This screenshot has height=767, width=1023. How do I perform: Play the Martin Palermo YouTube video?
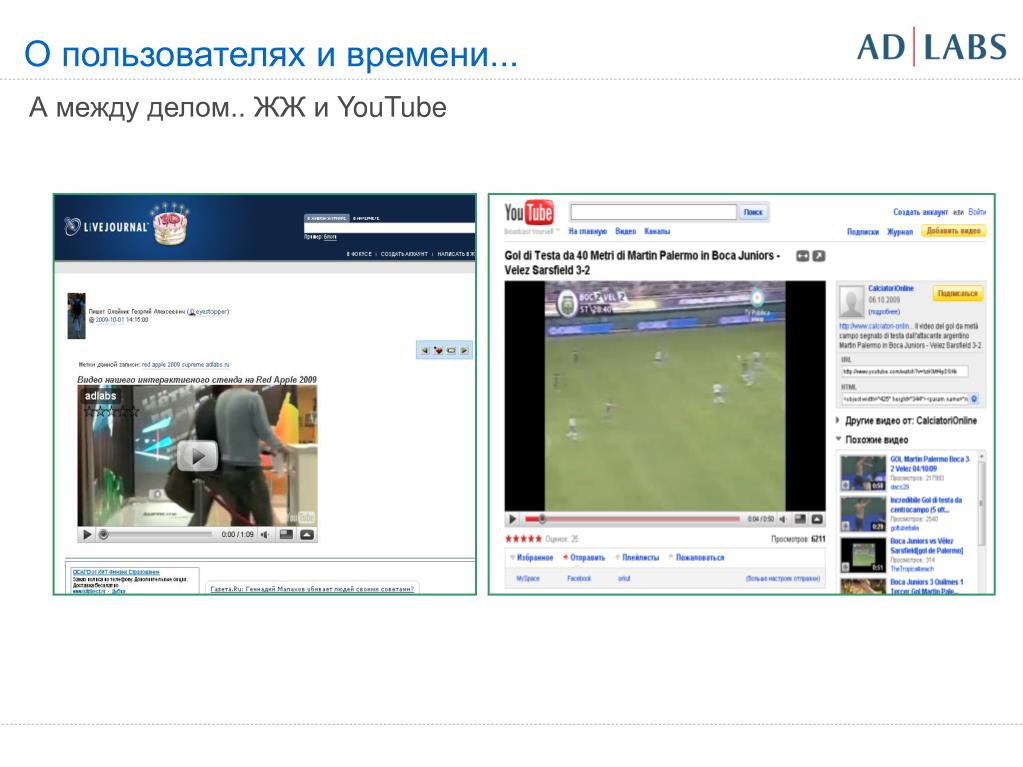coord(513,519)
